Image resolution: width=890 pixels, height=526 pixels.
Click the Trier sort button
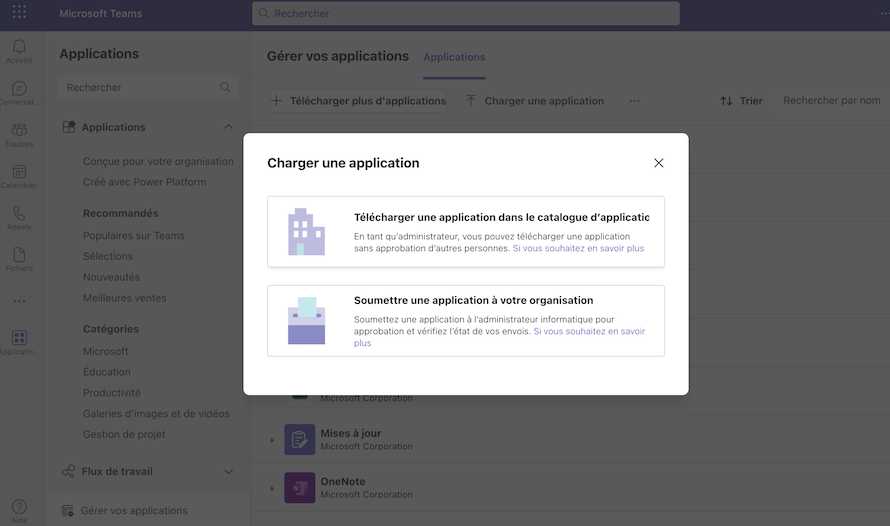(x=741, y=101)
